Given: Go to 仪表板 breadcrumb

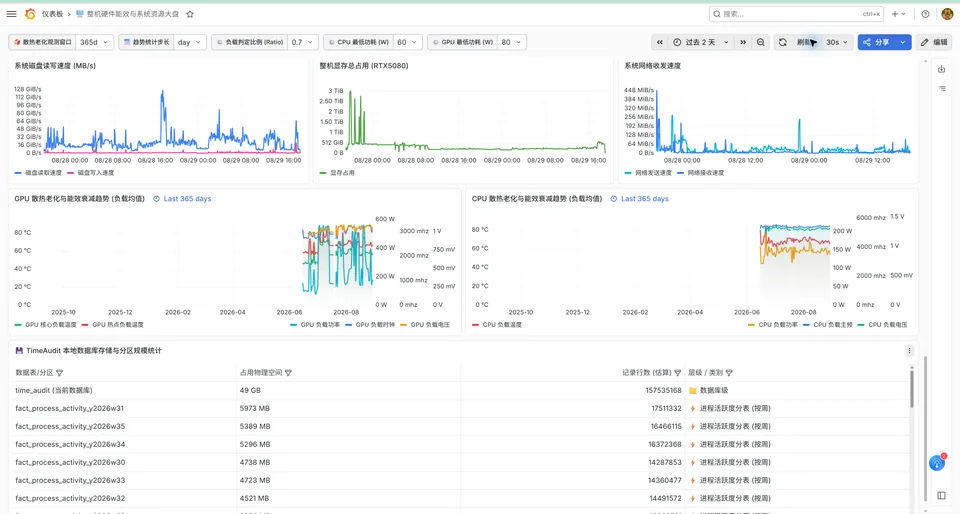Looking at the screenshot, I should point(52,14).
